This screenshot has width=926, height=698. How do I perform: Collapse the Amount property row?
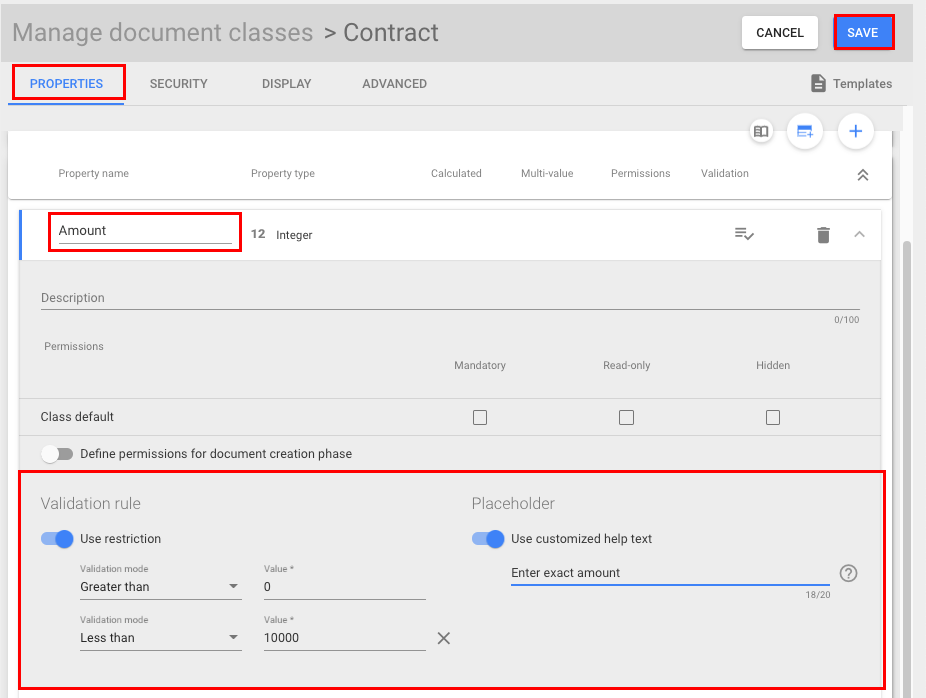click(859, 233)
